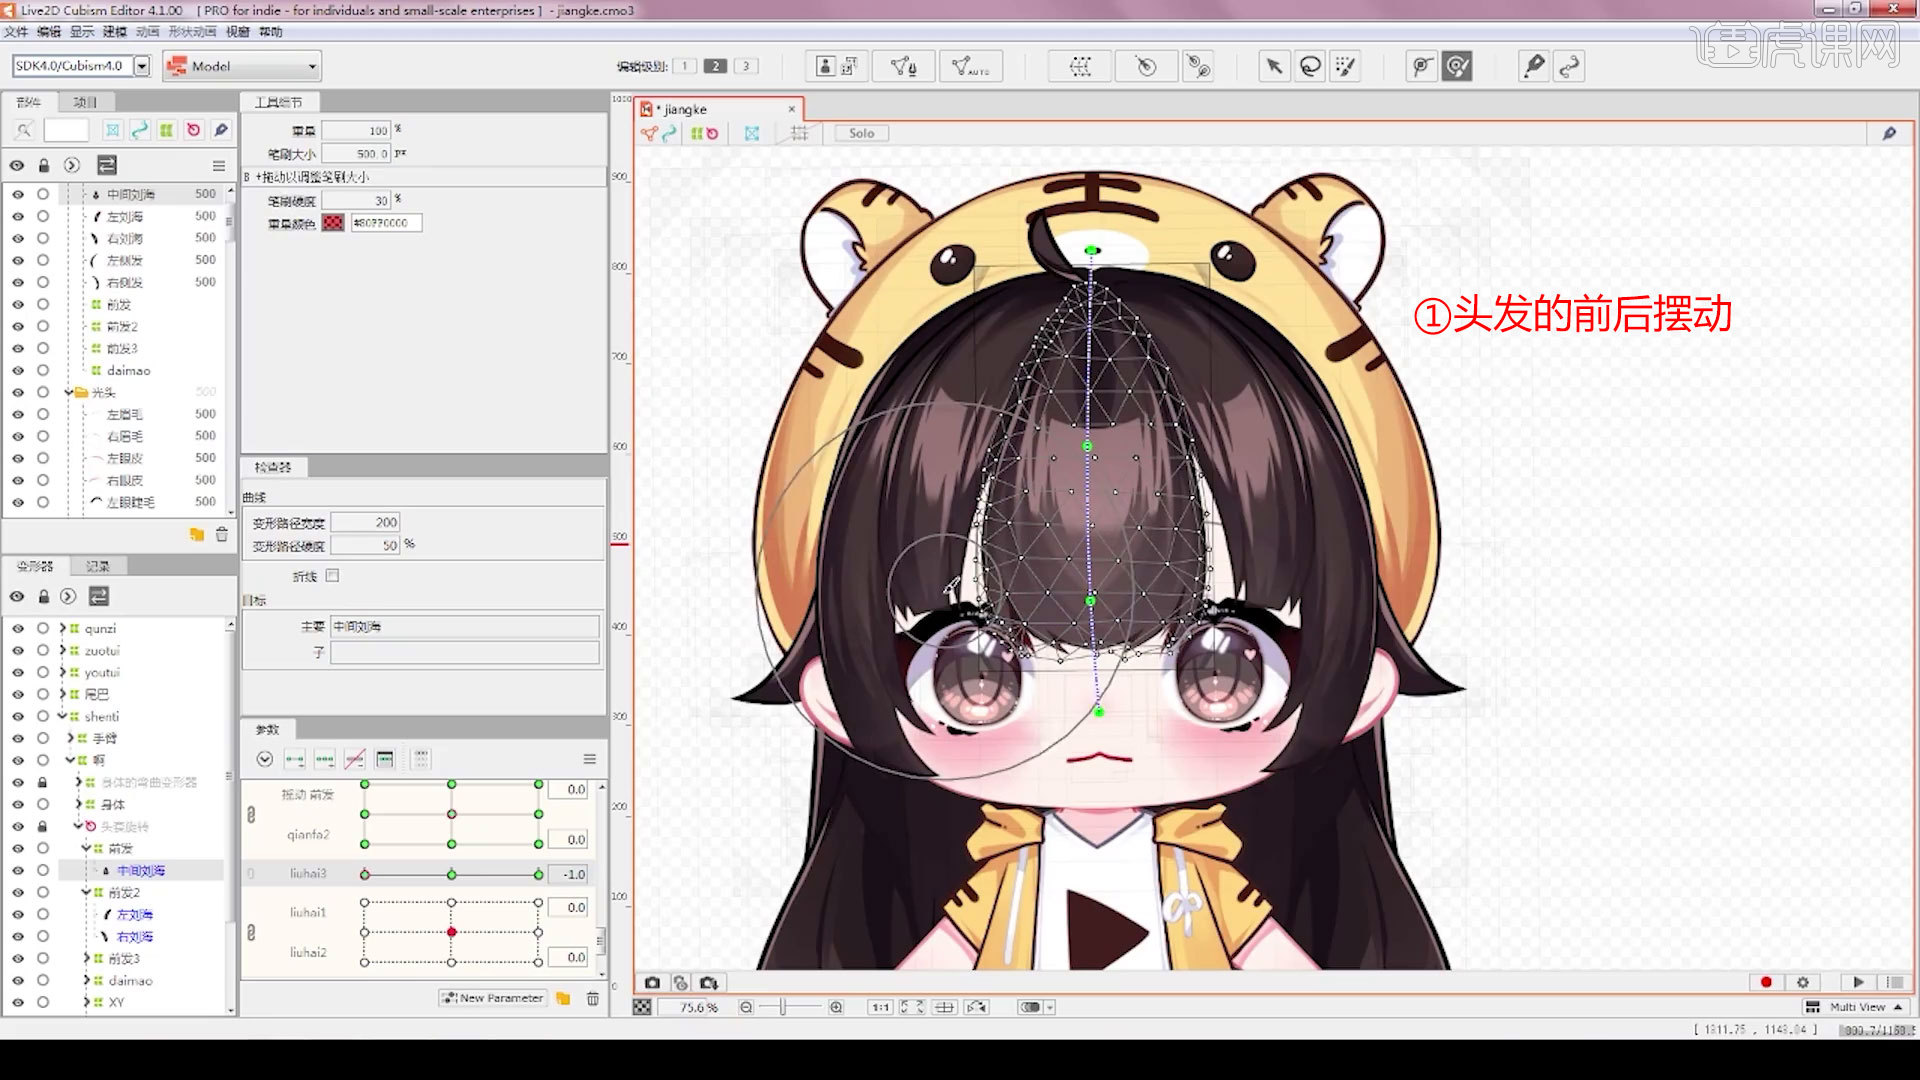This screenshot has width=1920, height=1080.
Task: Click the pen tool in top toolbar
Action: [1533, 67]
